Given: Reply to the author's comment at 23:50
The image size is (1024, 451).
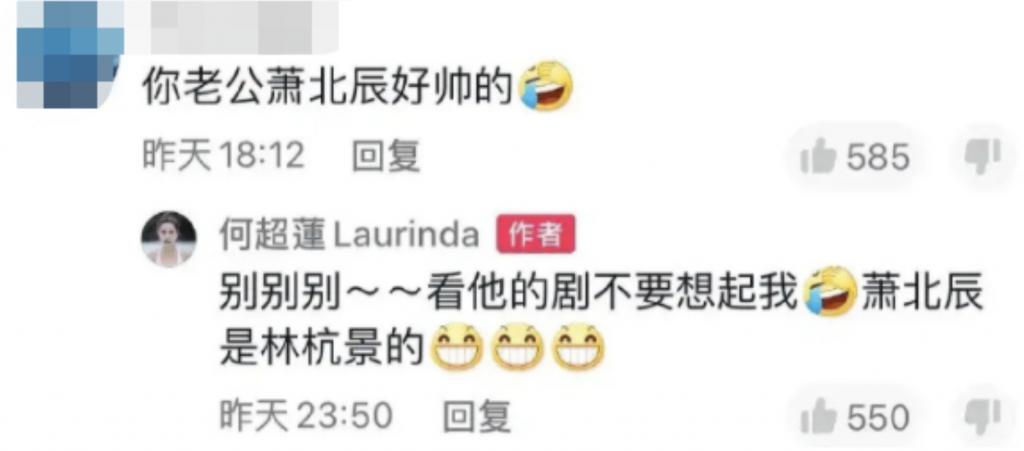Looking at the screenshot, I should 476,415.
